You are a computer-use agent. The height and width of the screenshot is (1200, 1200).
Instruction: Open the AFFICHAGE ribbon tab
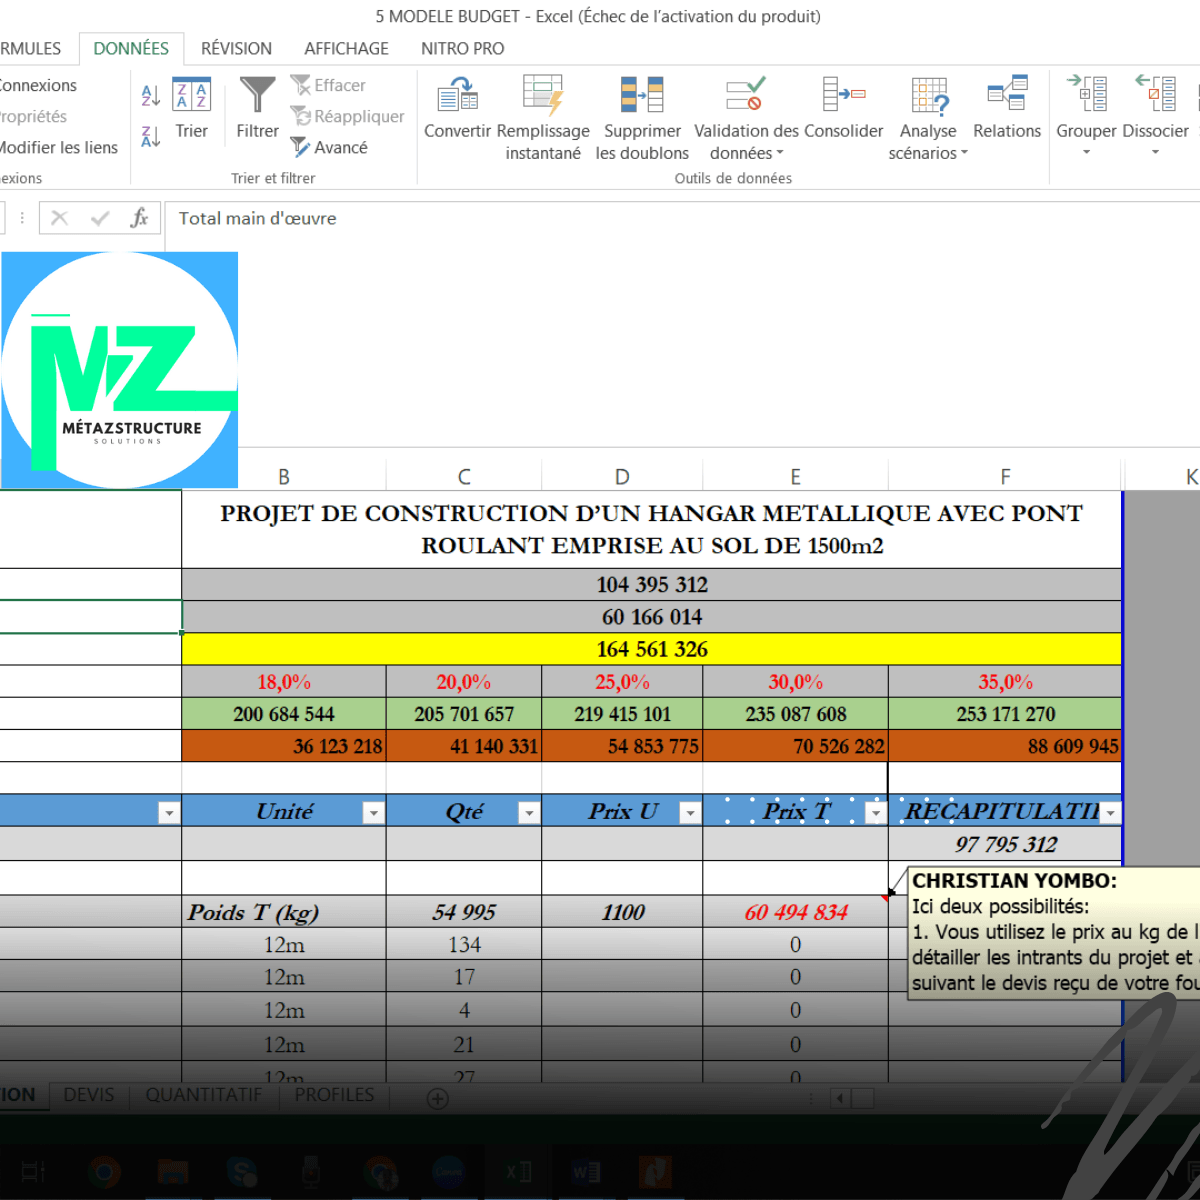(x=346, y=48)
